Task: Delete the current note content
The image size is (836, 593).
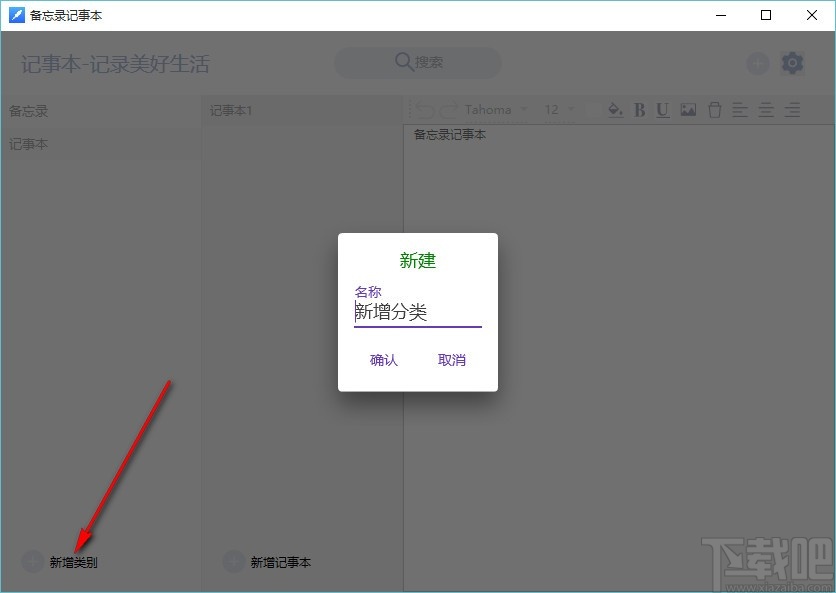Action: [714, 110]
